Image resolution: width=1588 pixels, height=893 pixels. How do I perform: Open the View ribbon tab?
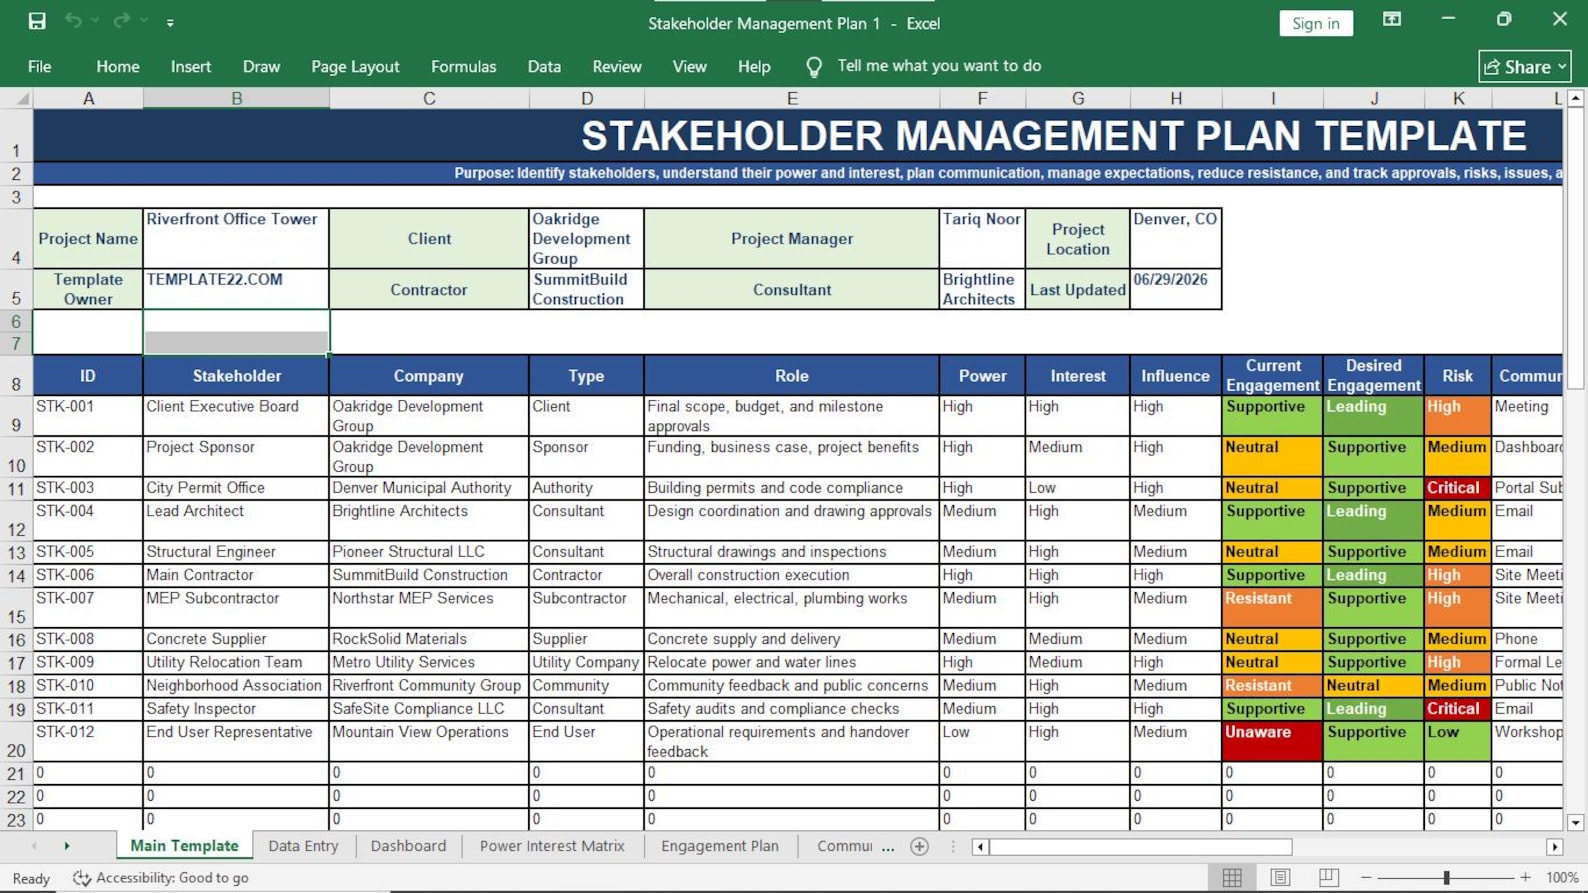click(689, 66)
